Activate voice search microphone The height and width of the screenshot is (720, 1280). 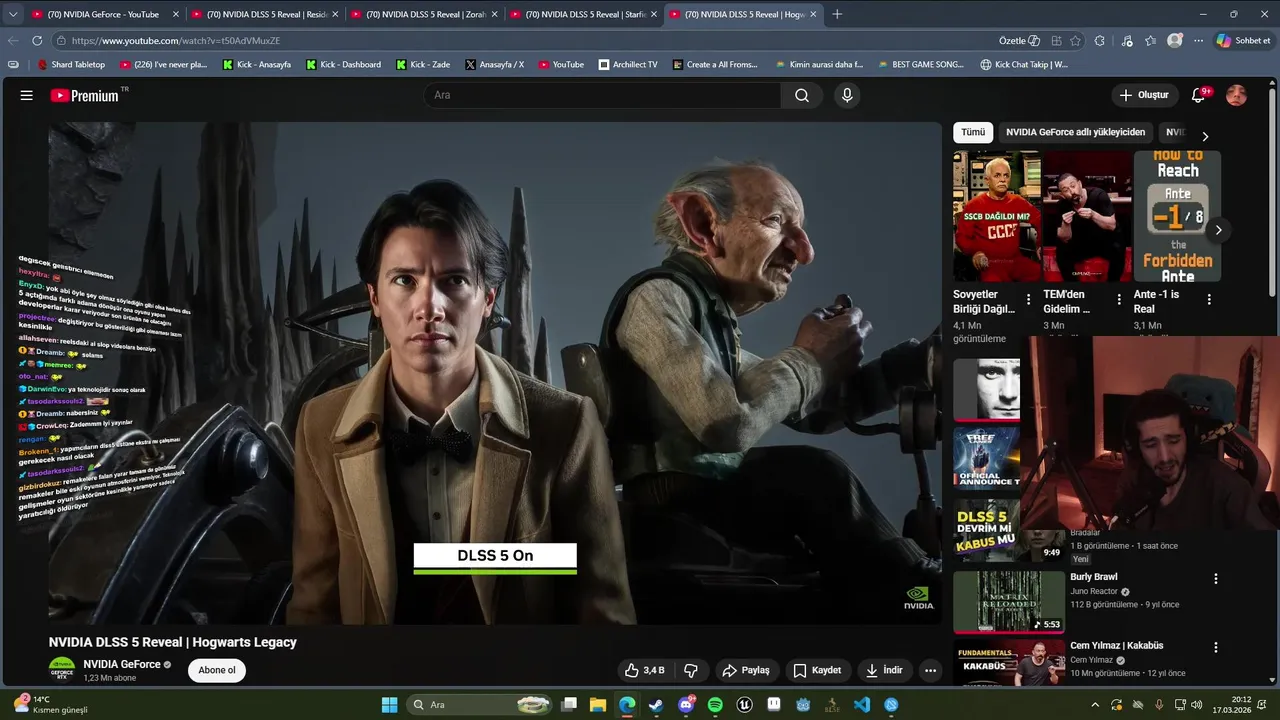click(847, 95)
